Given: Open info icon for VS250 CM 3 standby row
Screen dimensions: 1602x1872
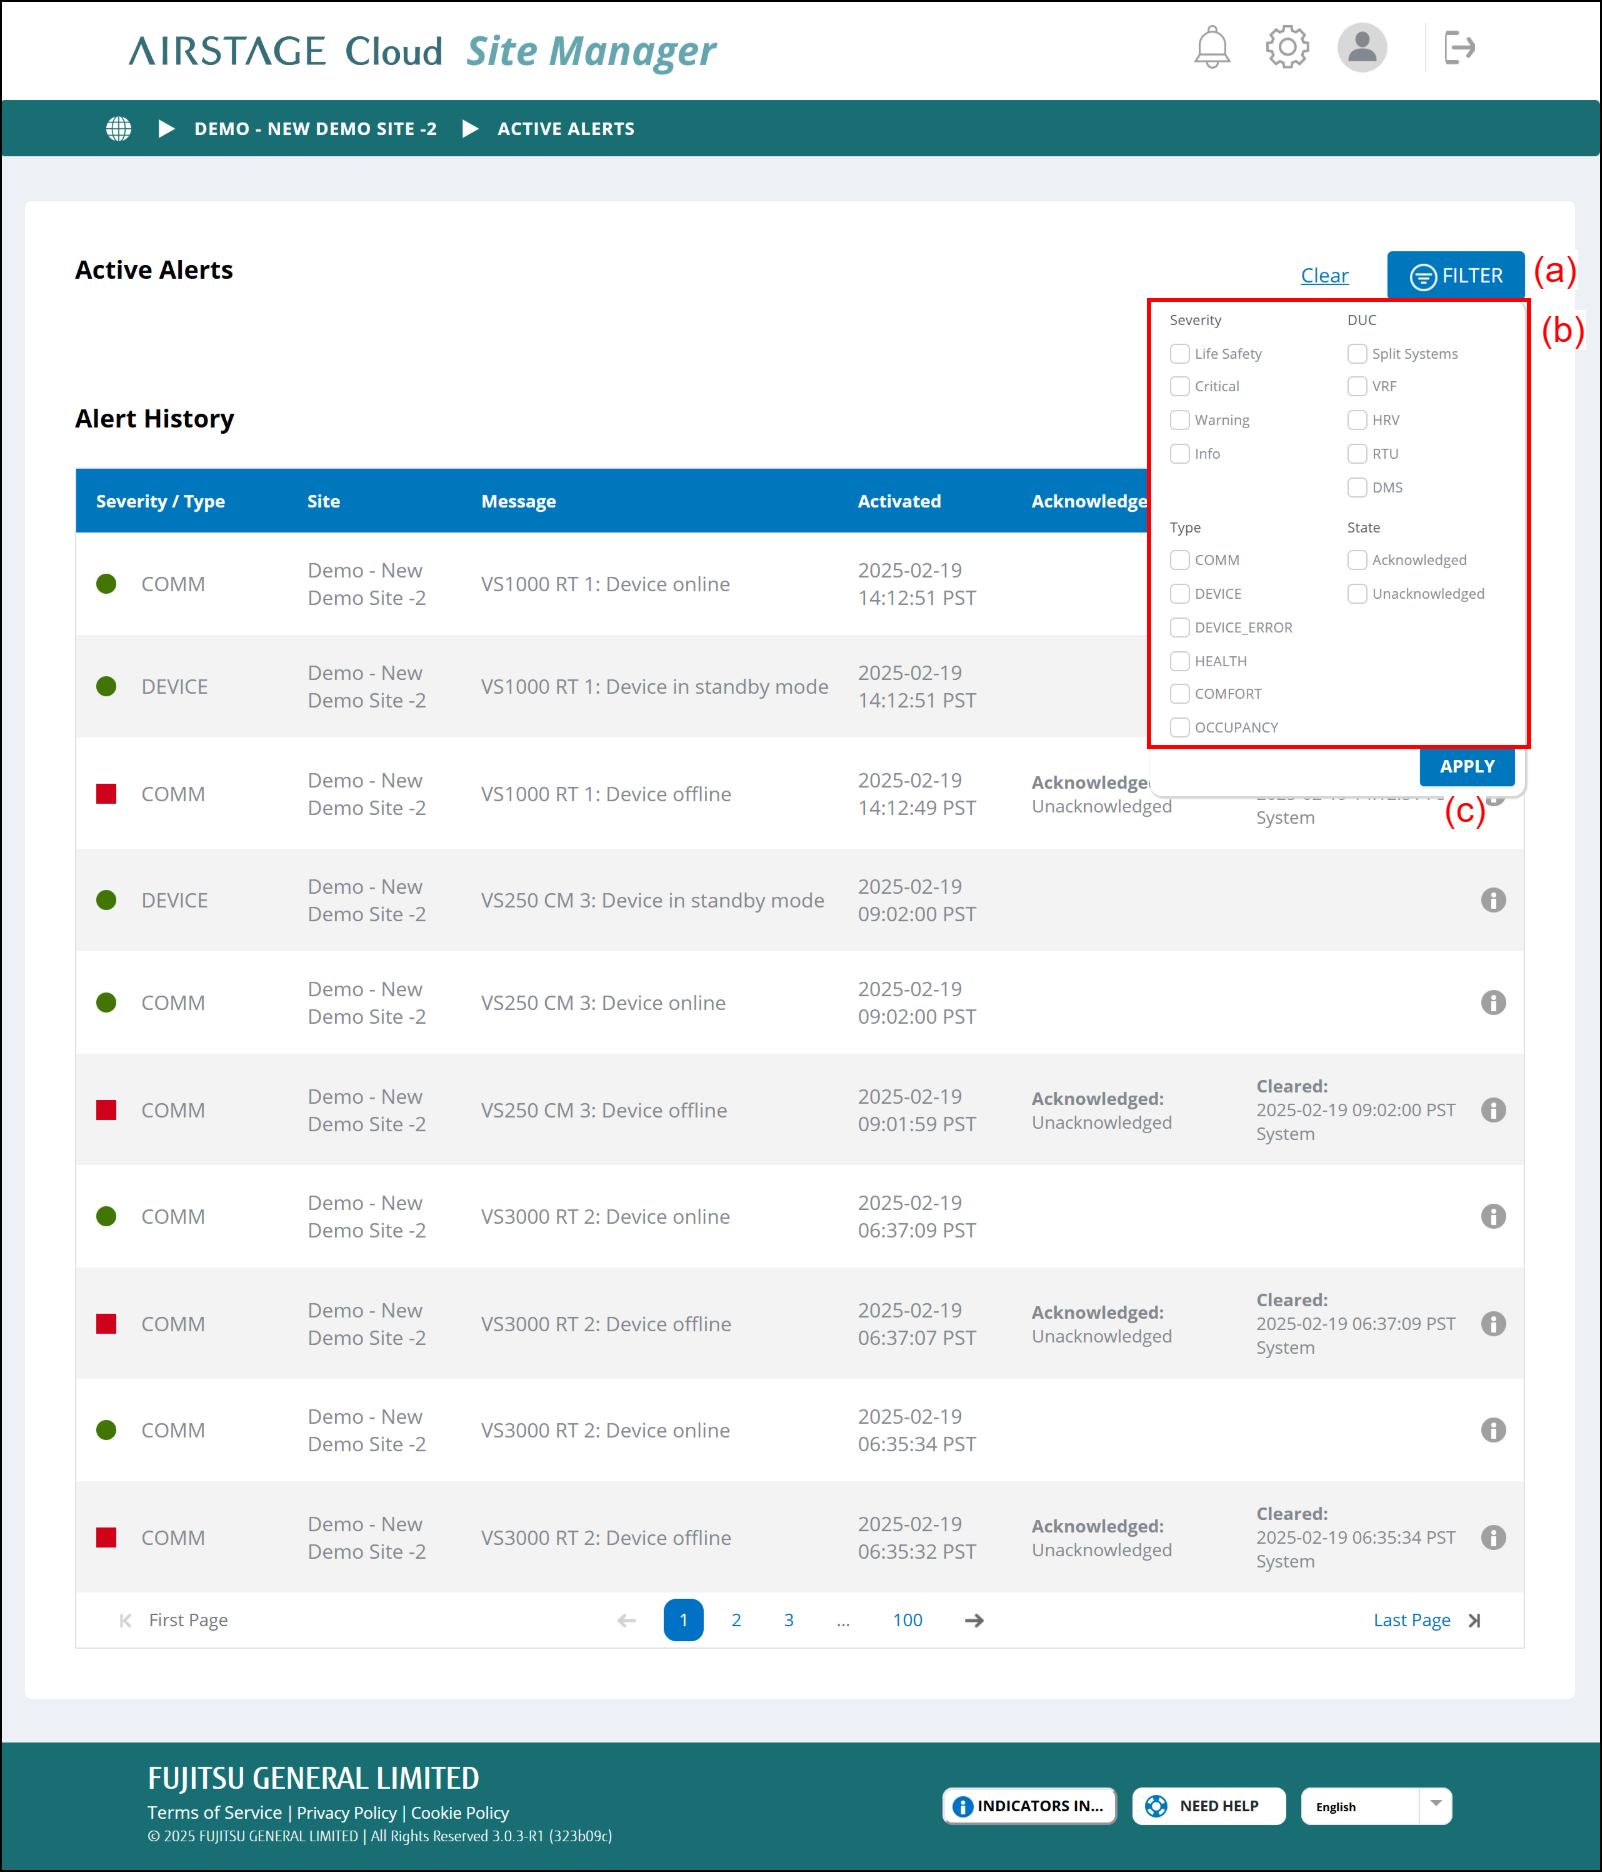Looking at the screenshot, I should [1493, 900].
